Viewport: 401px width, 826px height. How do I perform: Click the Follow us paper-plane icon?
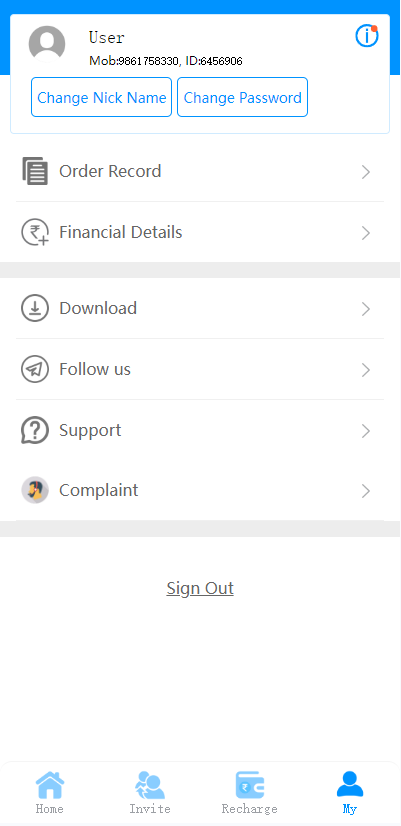click(x=35, y=369)
